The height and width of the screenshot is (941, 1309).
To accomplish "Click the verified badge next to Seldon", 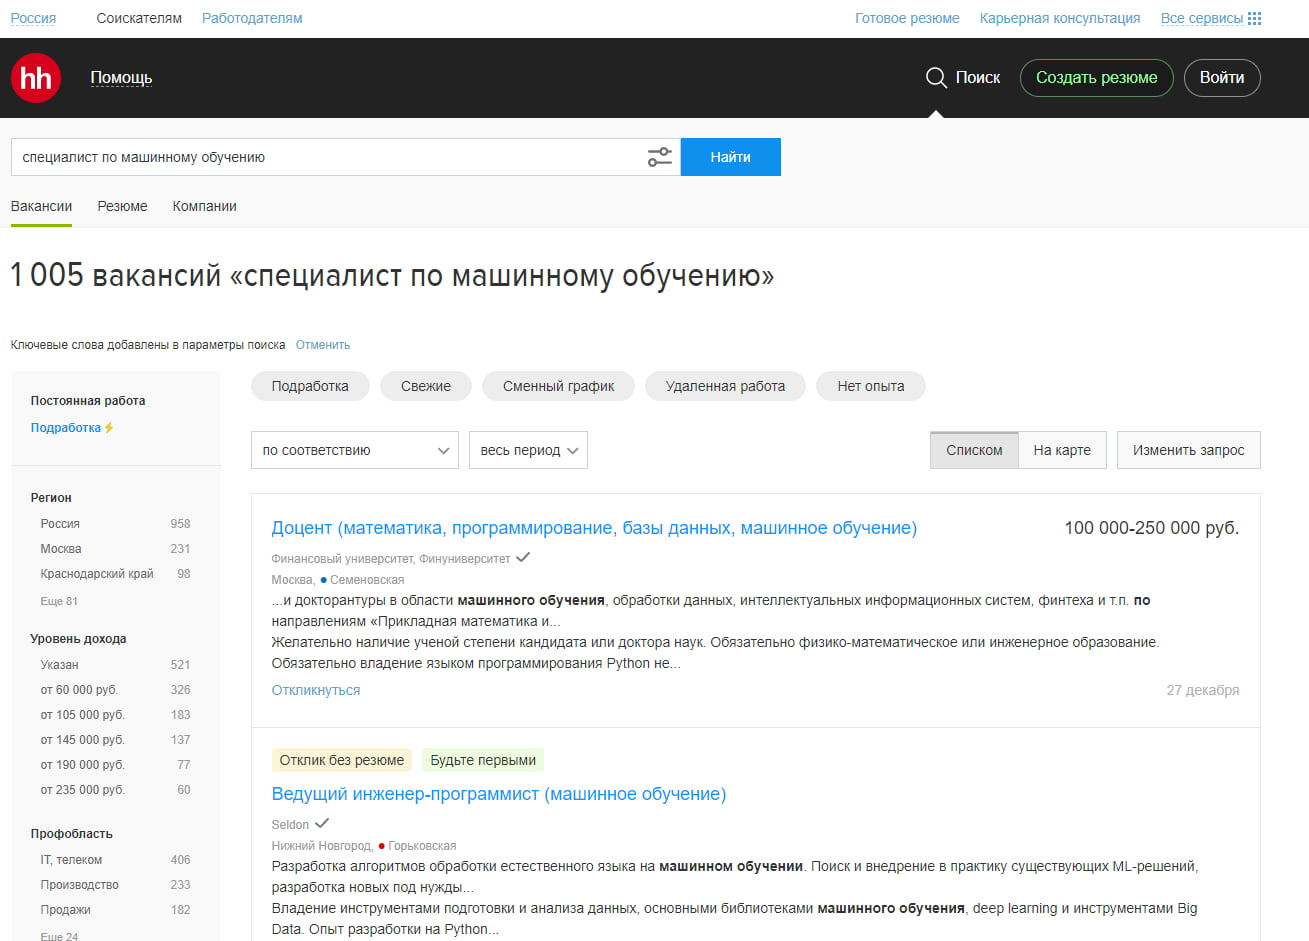I will coord(322,823).
